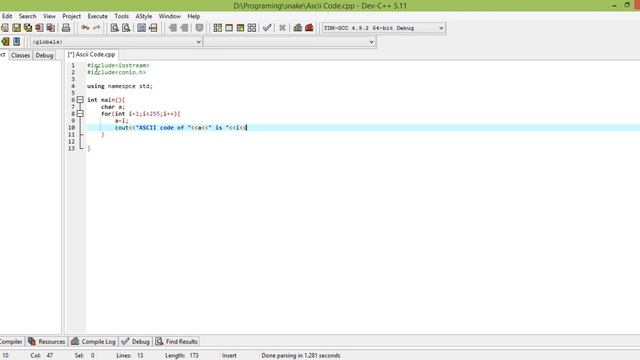The width and height of the screenshot is (640, 360).
Task: Click the red Delete profiling information icon
Action: (309, 28)
